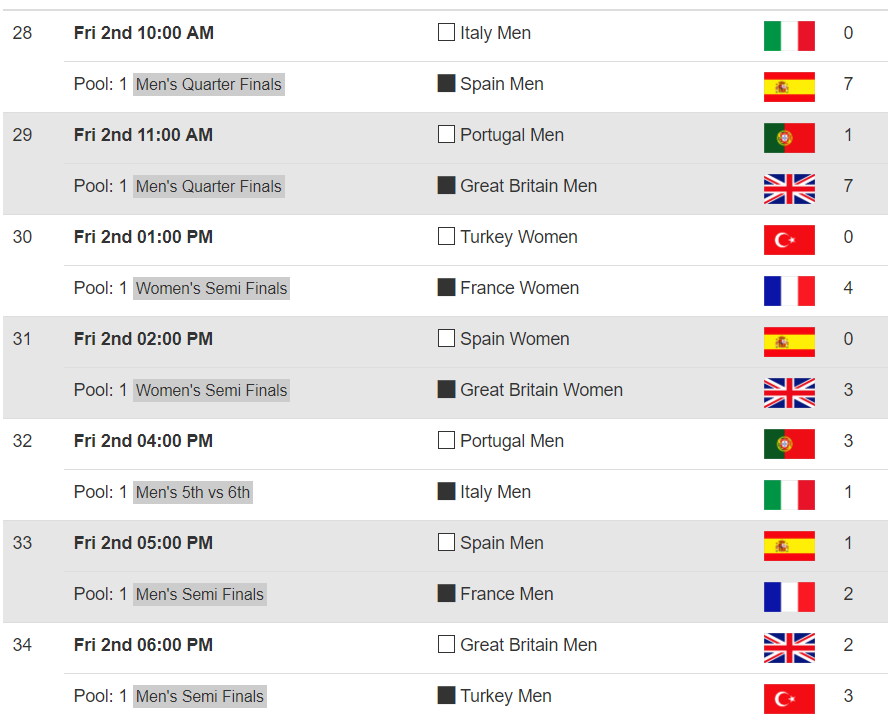The height and width of the screenshot is (723, 888).
Task: Click the white box beside Italy Men, match 28
Action: point(446,32)
